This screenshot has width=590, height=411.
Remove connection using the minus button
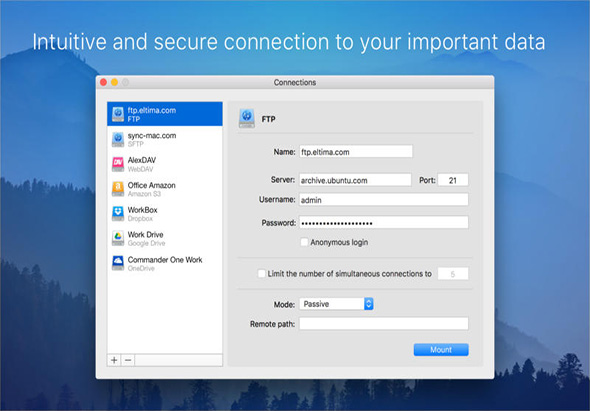click(x=128, y=360)
